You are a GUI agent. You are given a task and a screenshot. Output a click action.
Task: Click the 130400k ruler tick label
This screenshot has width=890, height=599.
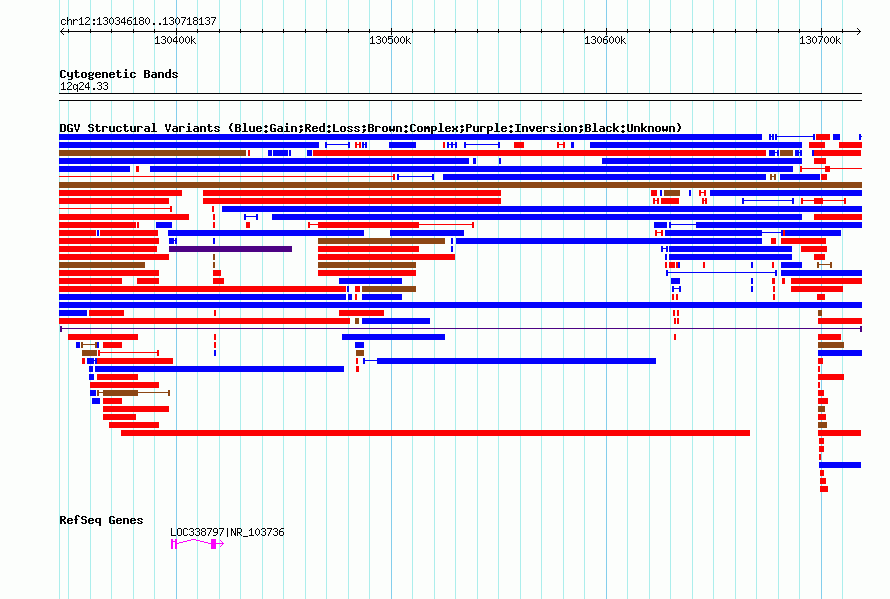coord(175,40)
